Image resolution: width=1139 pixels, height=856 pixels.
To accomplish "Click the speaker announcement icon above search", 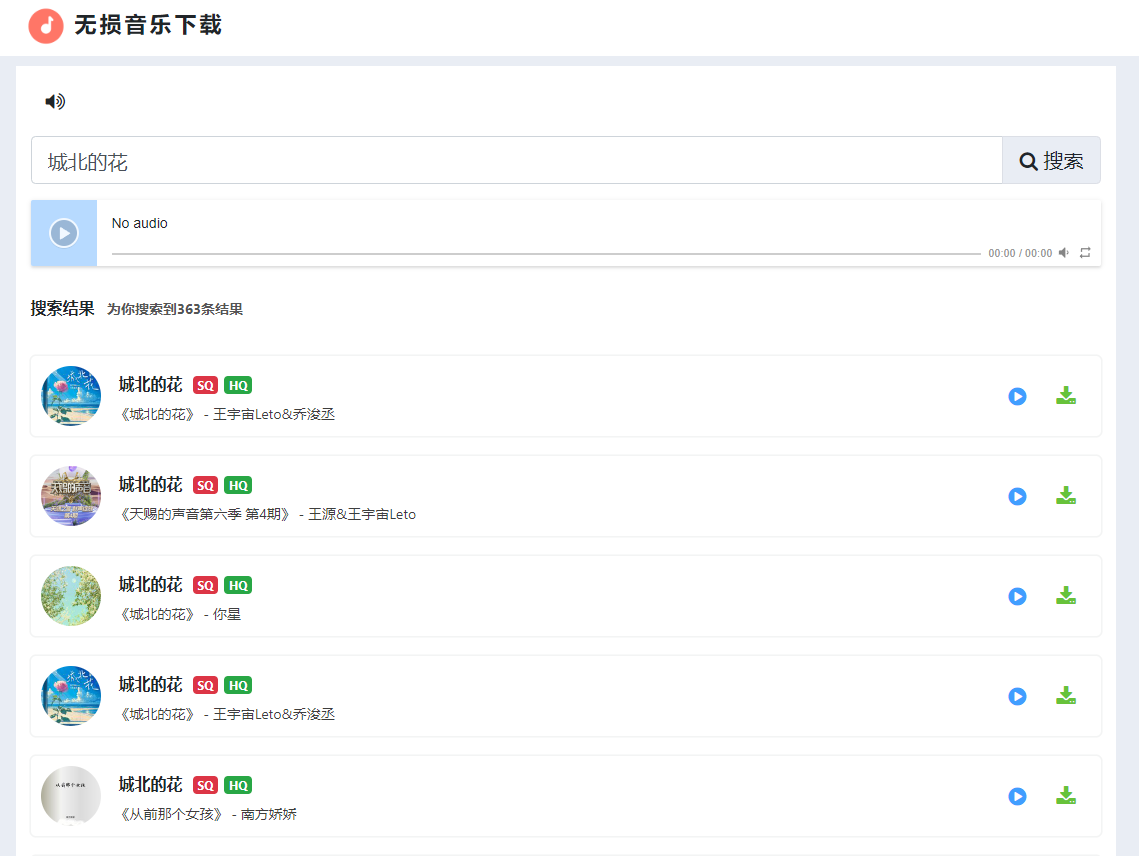I will (55, 101).
